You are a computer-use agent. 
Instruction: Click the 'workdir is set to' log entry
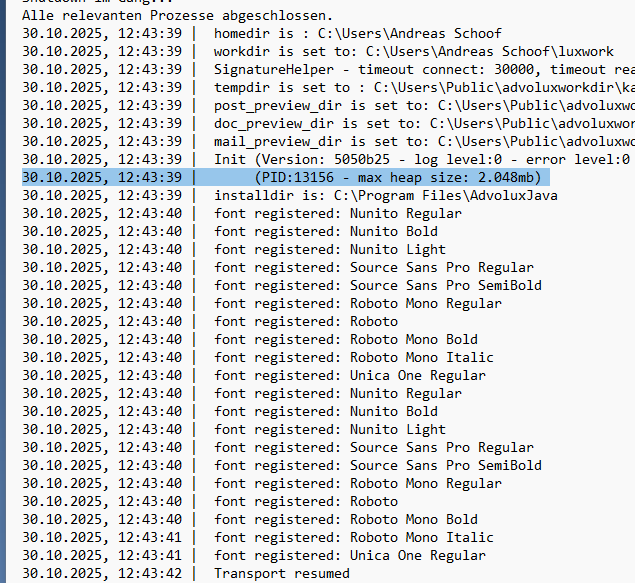click(413, 52)
